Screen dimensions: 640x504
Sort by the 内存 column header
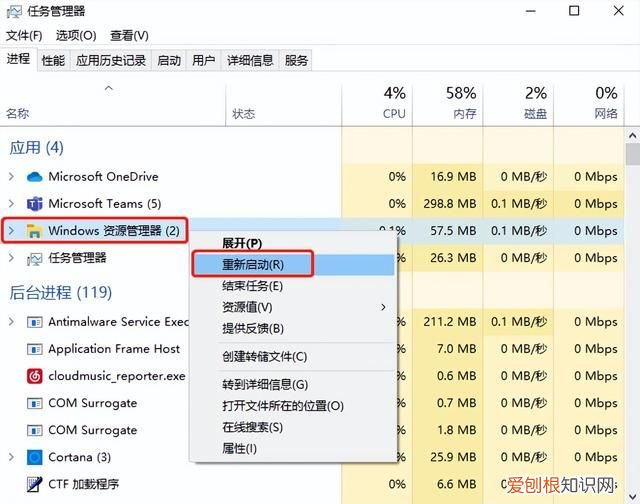click(448, 104)
